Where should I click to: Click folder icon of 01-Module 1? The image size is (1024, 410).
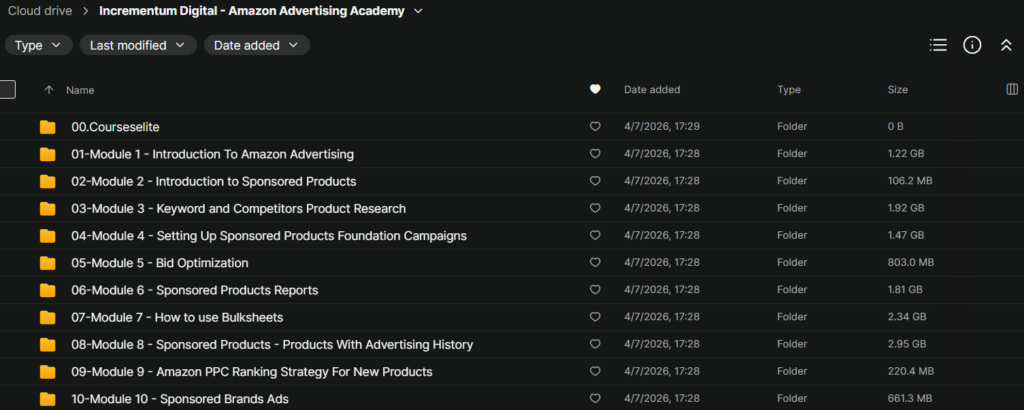[48, 155]
